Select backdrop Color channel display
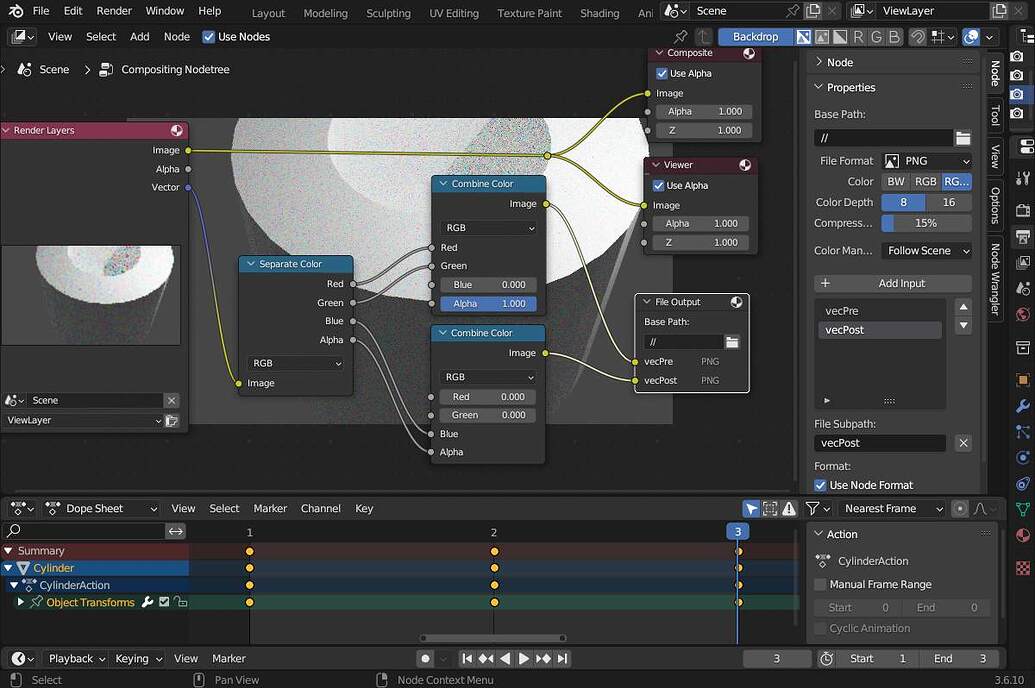 pos(822,37)
